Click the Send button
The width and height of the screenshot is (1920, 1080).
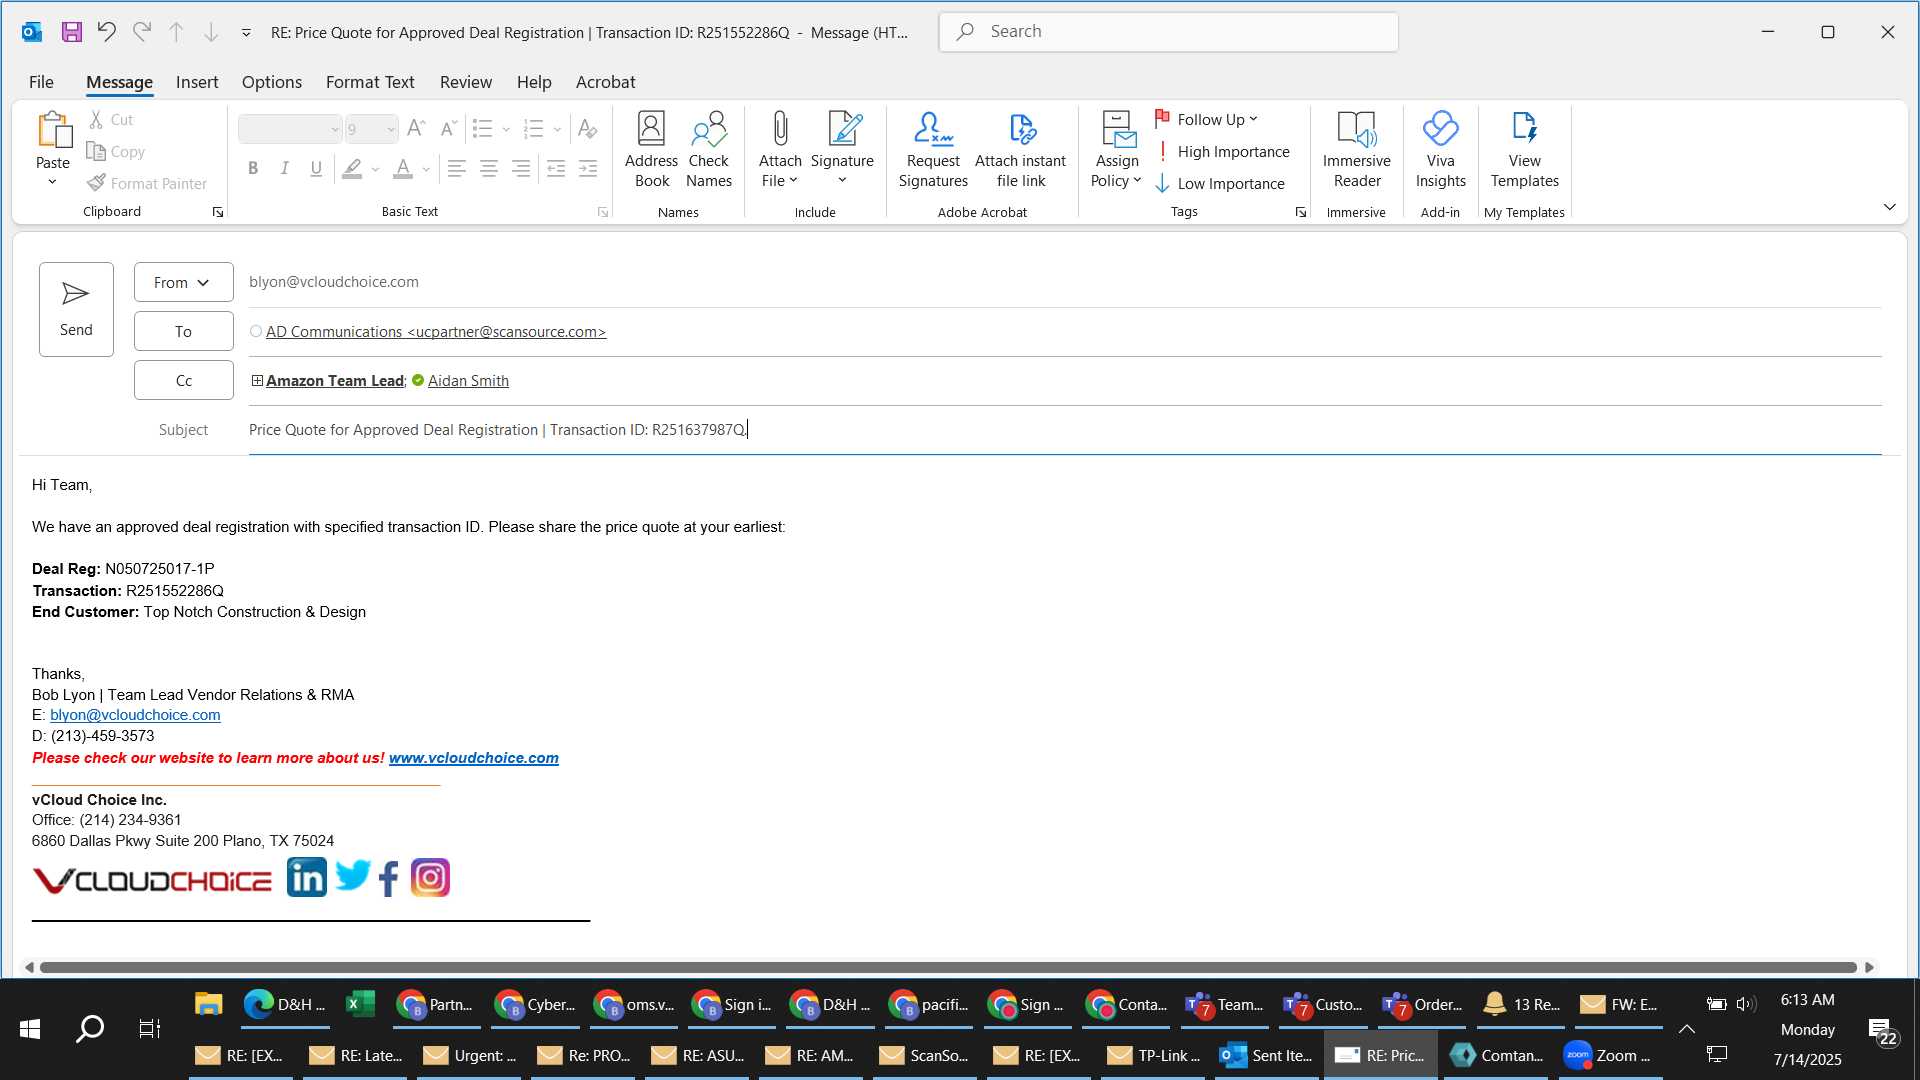click(76, 309)
